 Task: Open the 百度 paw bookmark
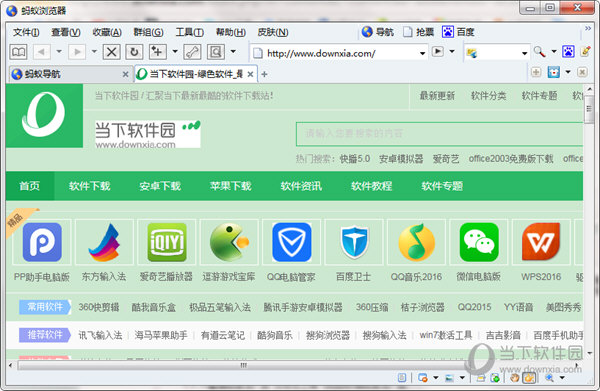(x=458, y=32)
